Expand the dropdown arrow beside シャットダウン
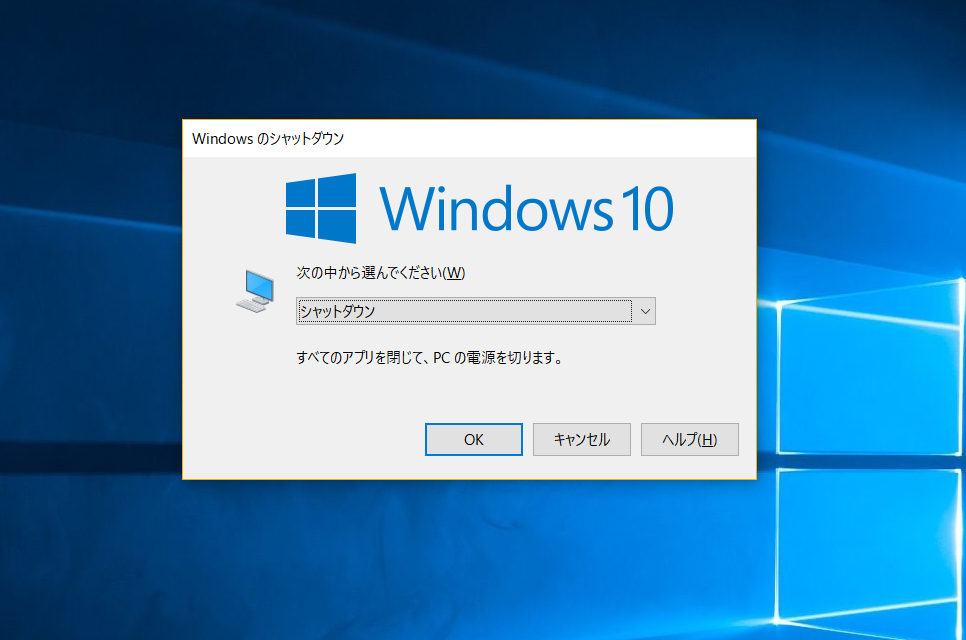The image size is (966, 640). [x=645, y=311]
